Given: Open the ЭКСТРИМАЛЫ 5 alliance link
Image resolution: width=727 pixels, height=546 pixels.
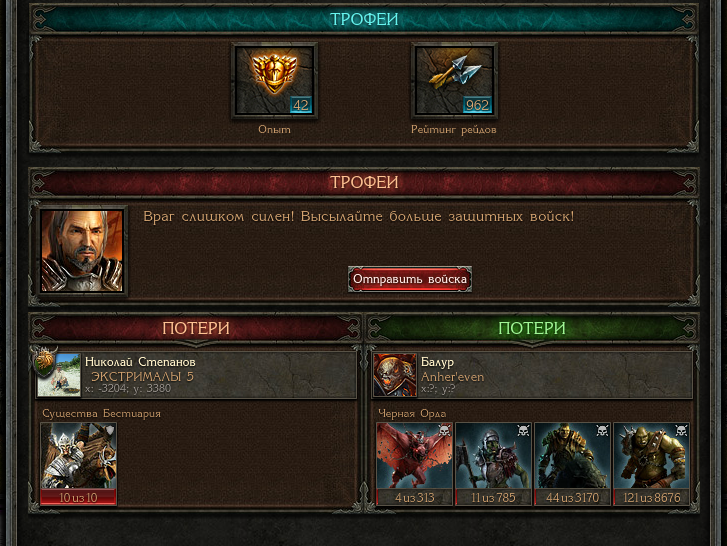Looking at the screenshot, I should 142,376.
